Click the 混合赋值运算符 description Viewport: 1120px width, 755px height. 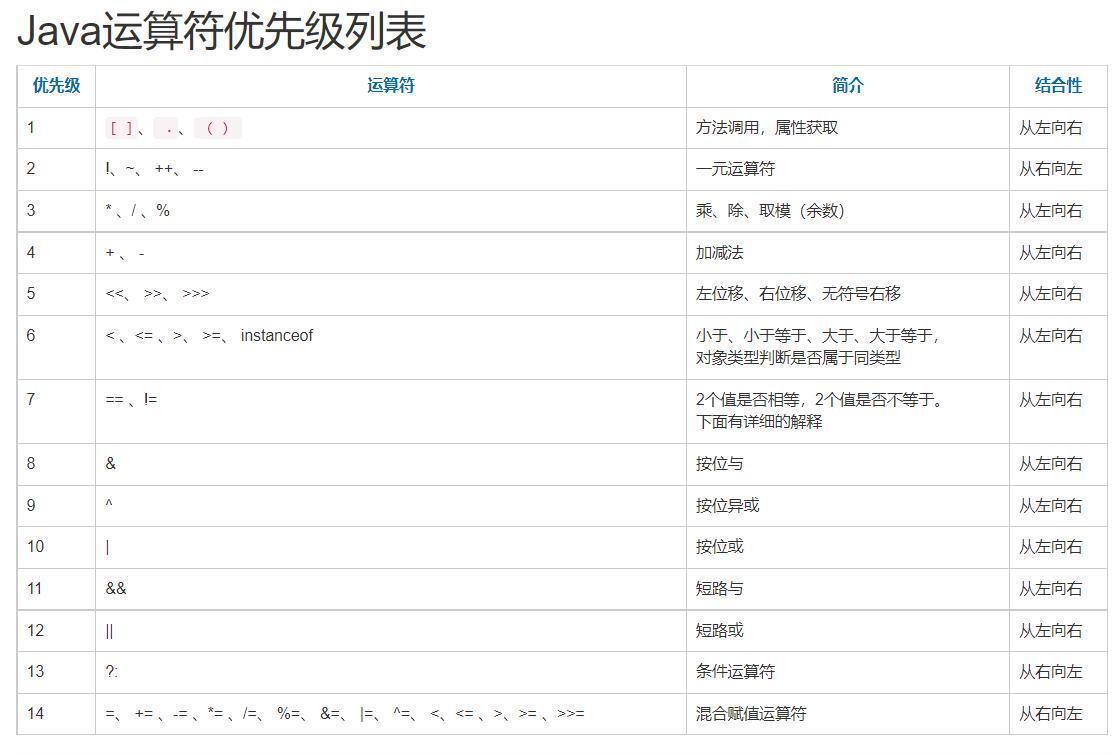[x=751, y=714]
